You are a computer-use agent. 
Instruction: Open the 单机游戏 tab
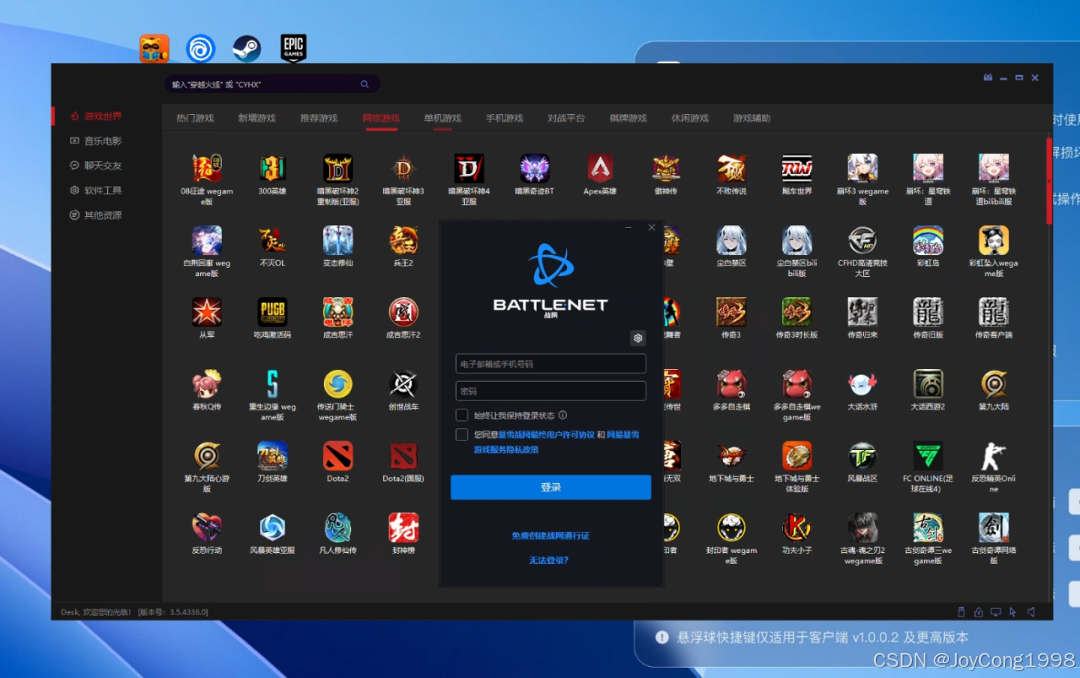(x=442, y=119)
